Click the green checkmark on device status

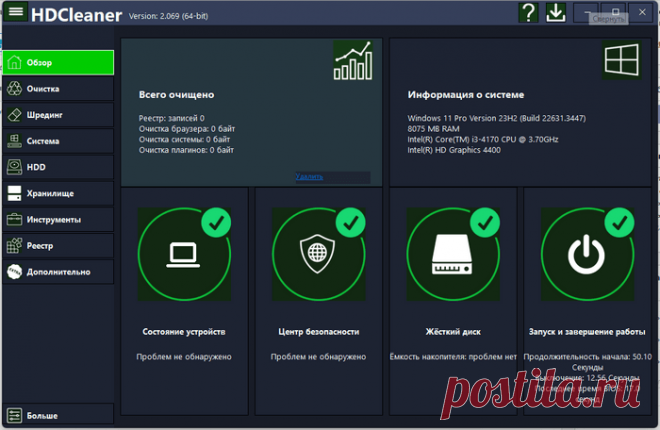tap(216, 223)
